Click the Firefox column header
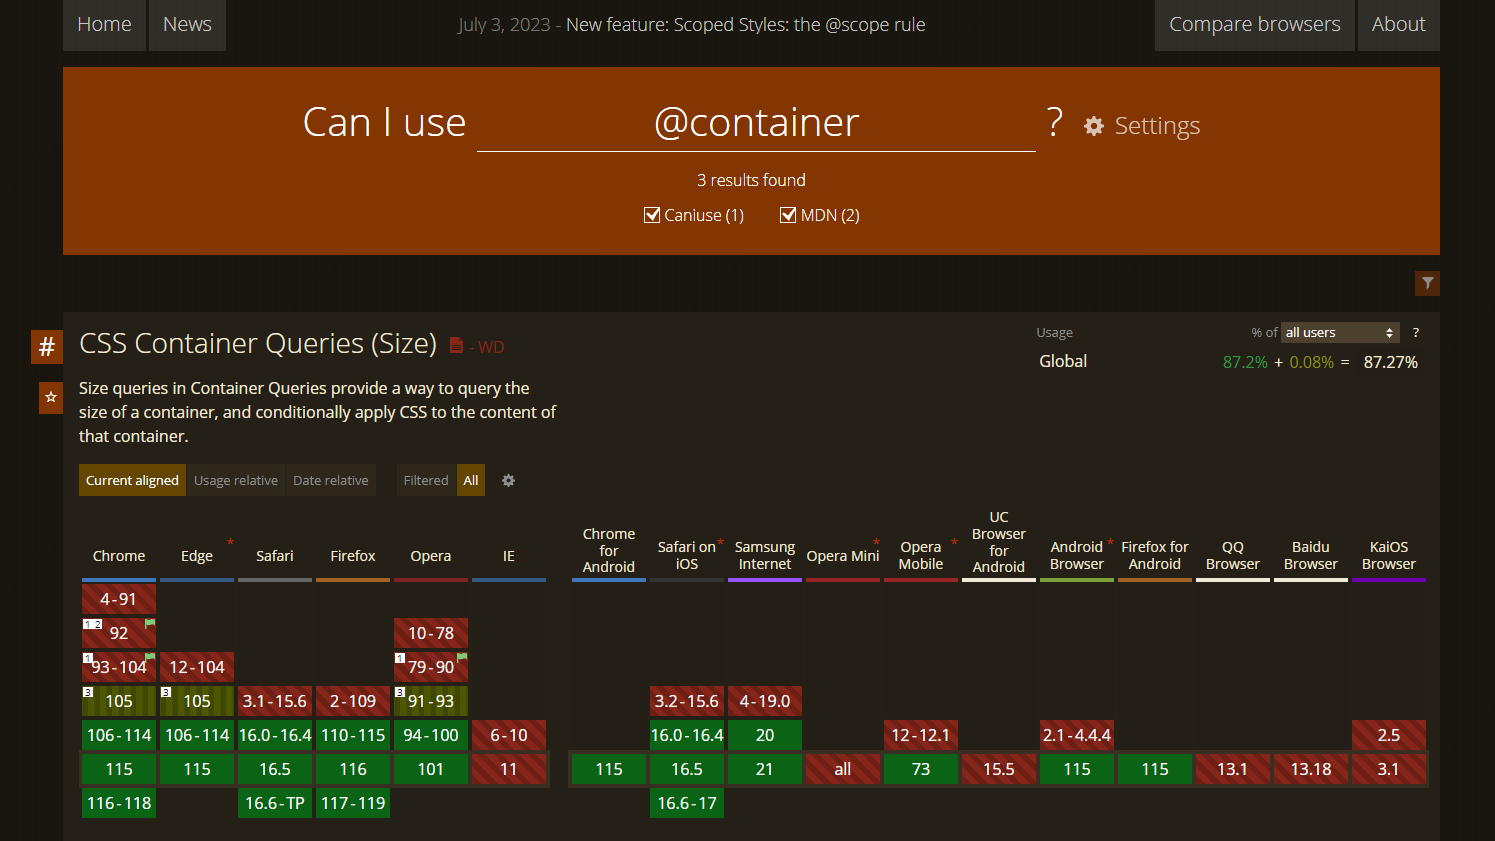 pyautogui.click(x=353, y=556)
